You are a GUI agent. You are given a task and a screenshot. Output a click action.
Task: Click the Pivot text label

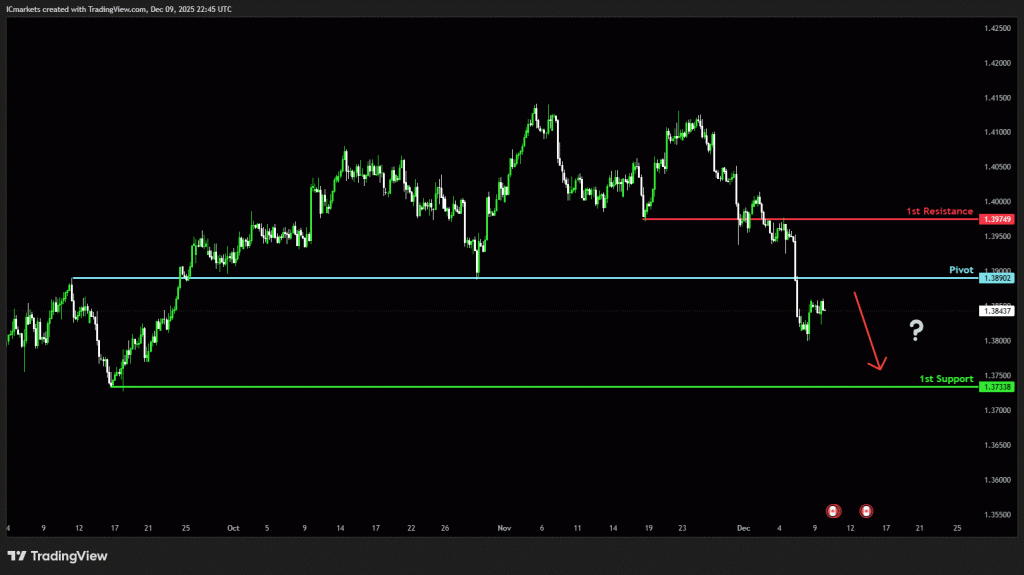pos(960,270)
